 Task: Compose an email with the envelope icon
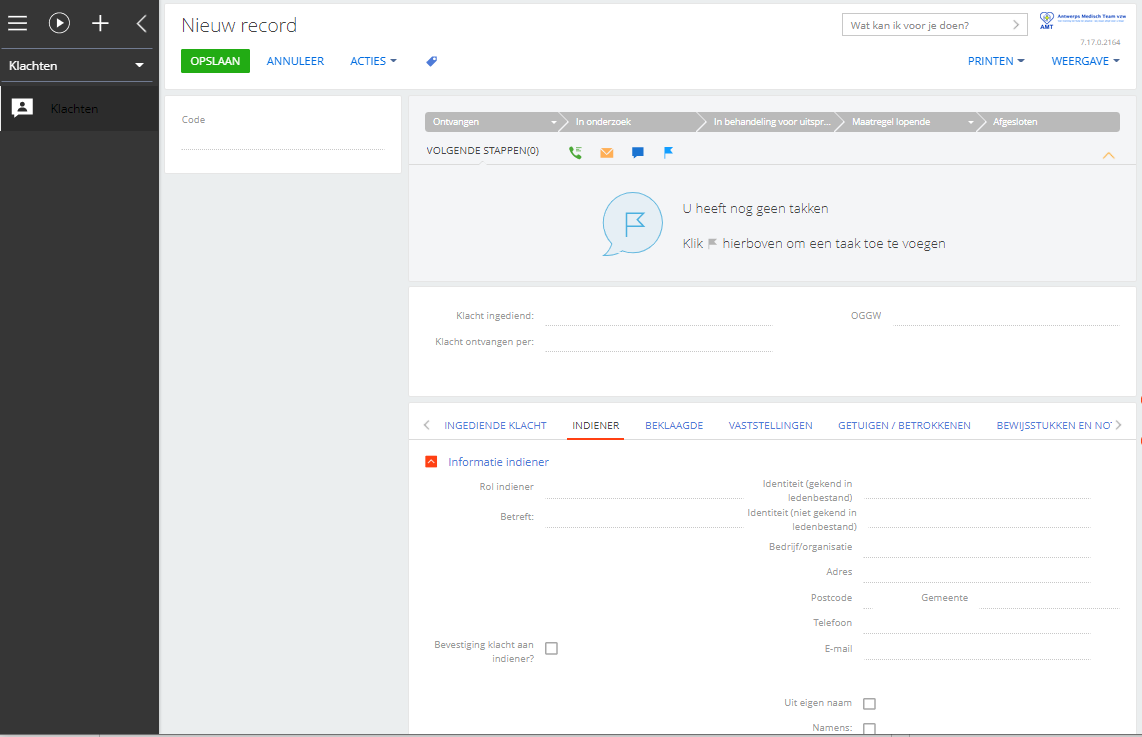click(x=607, y=152)
